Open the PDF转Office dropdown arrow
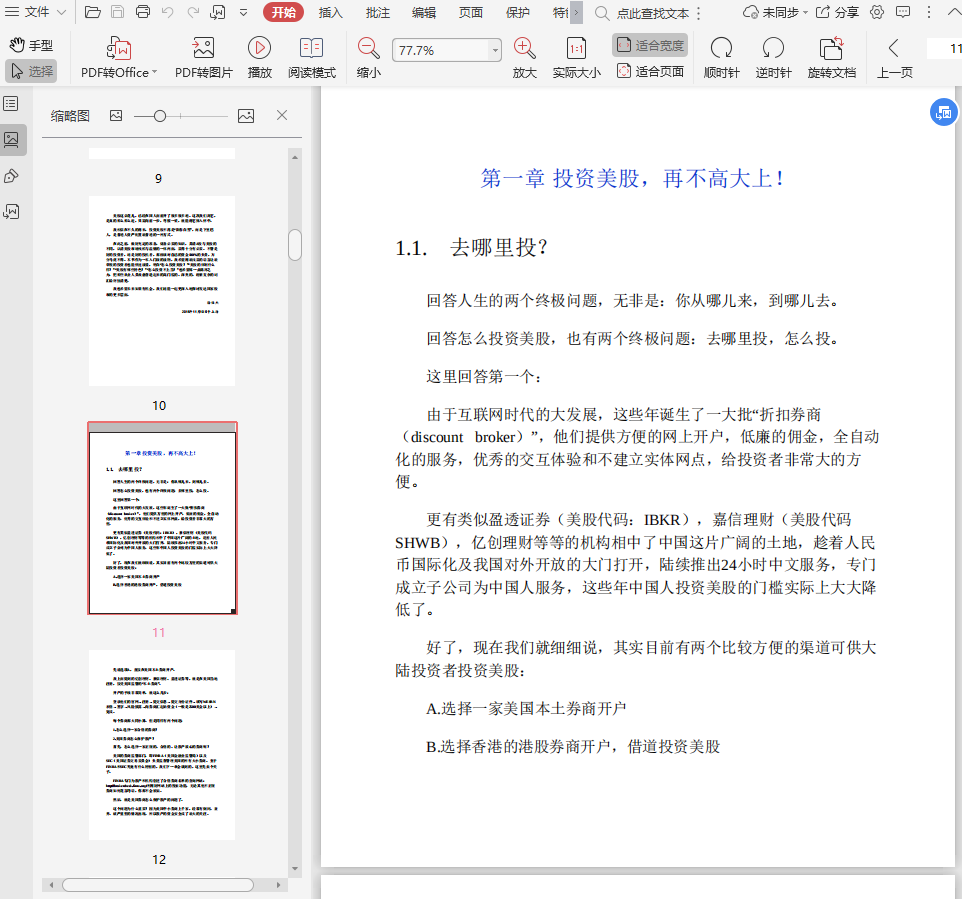Viewport: 962px width, 899px height. tap(154, 73)
